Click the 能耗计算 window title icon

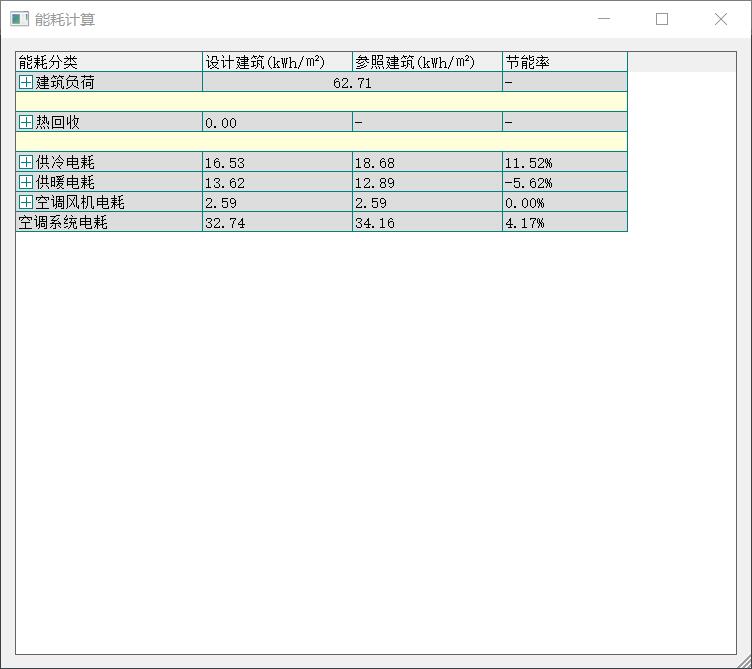19,19
